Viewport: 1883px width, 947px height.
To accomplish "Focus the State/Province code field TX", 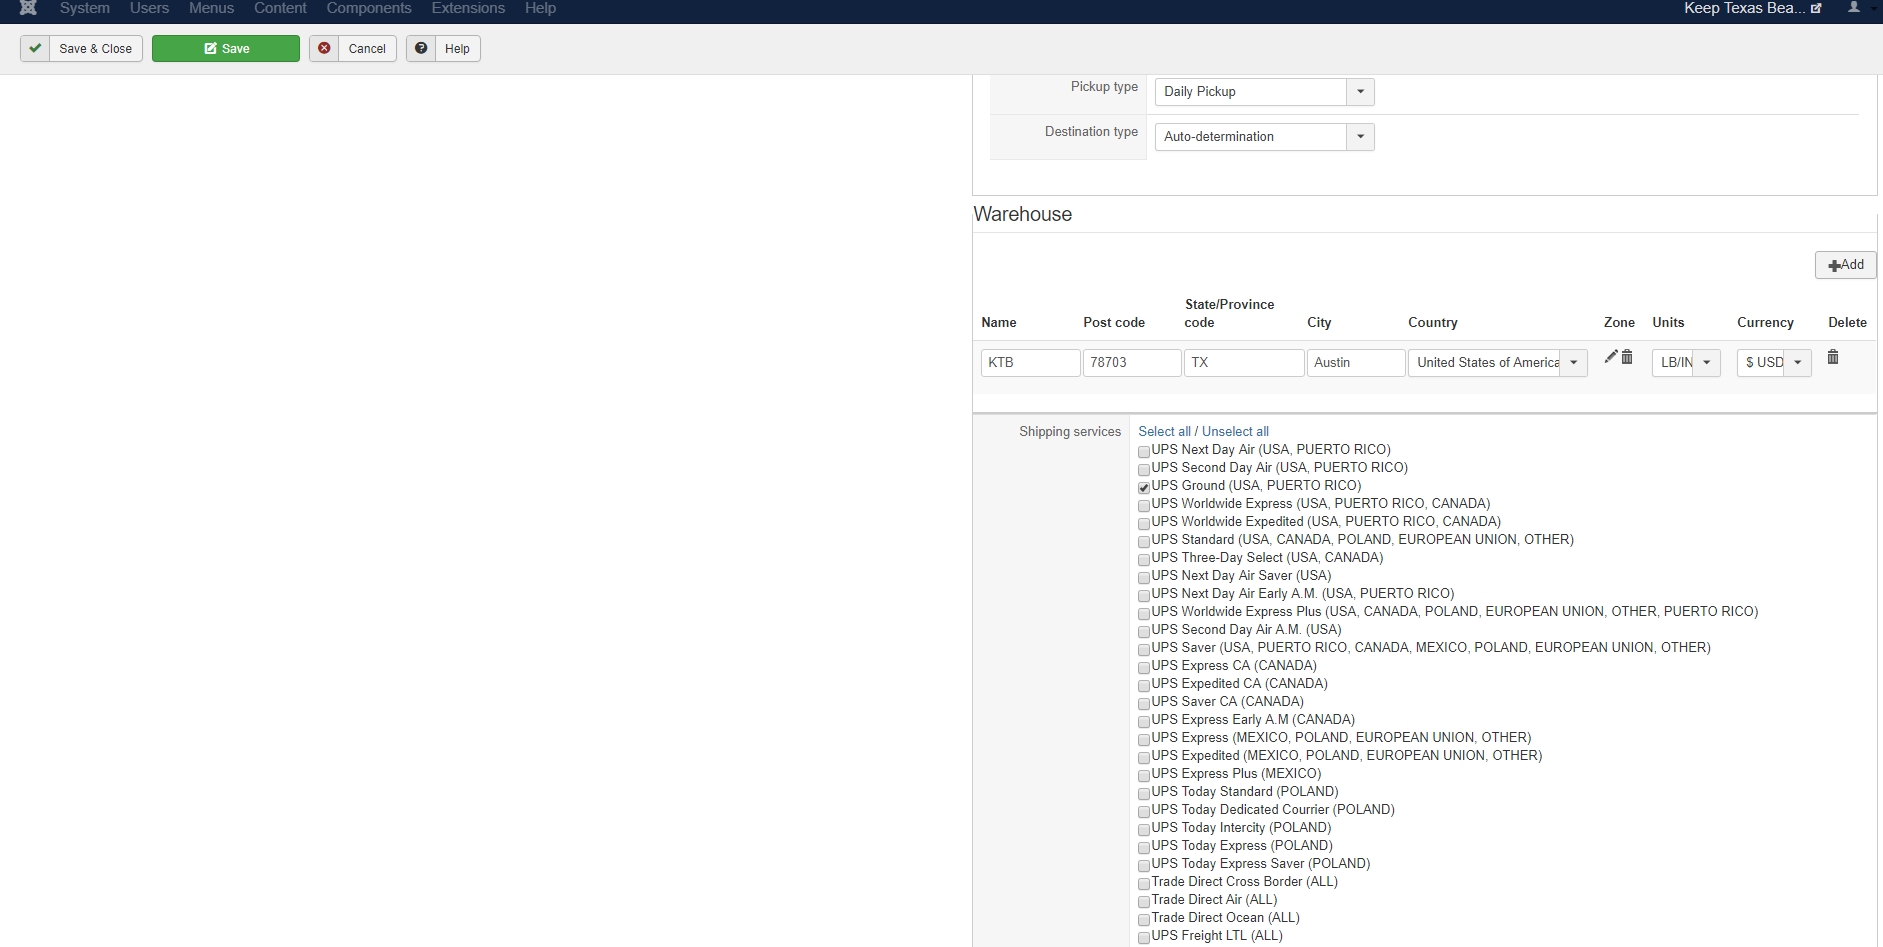I will [1244, 362].
